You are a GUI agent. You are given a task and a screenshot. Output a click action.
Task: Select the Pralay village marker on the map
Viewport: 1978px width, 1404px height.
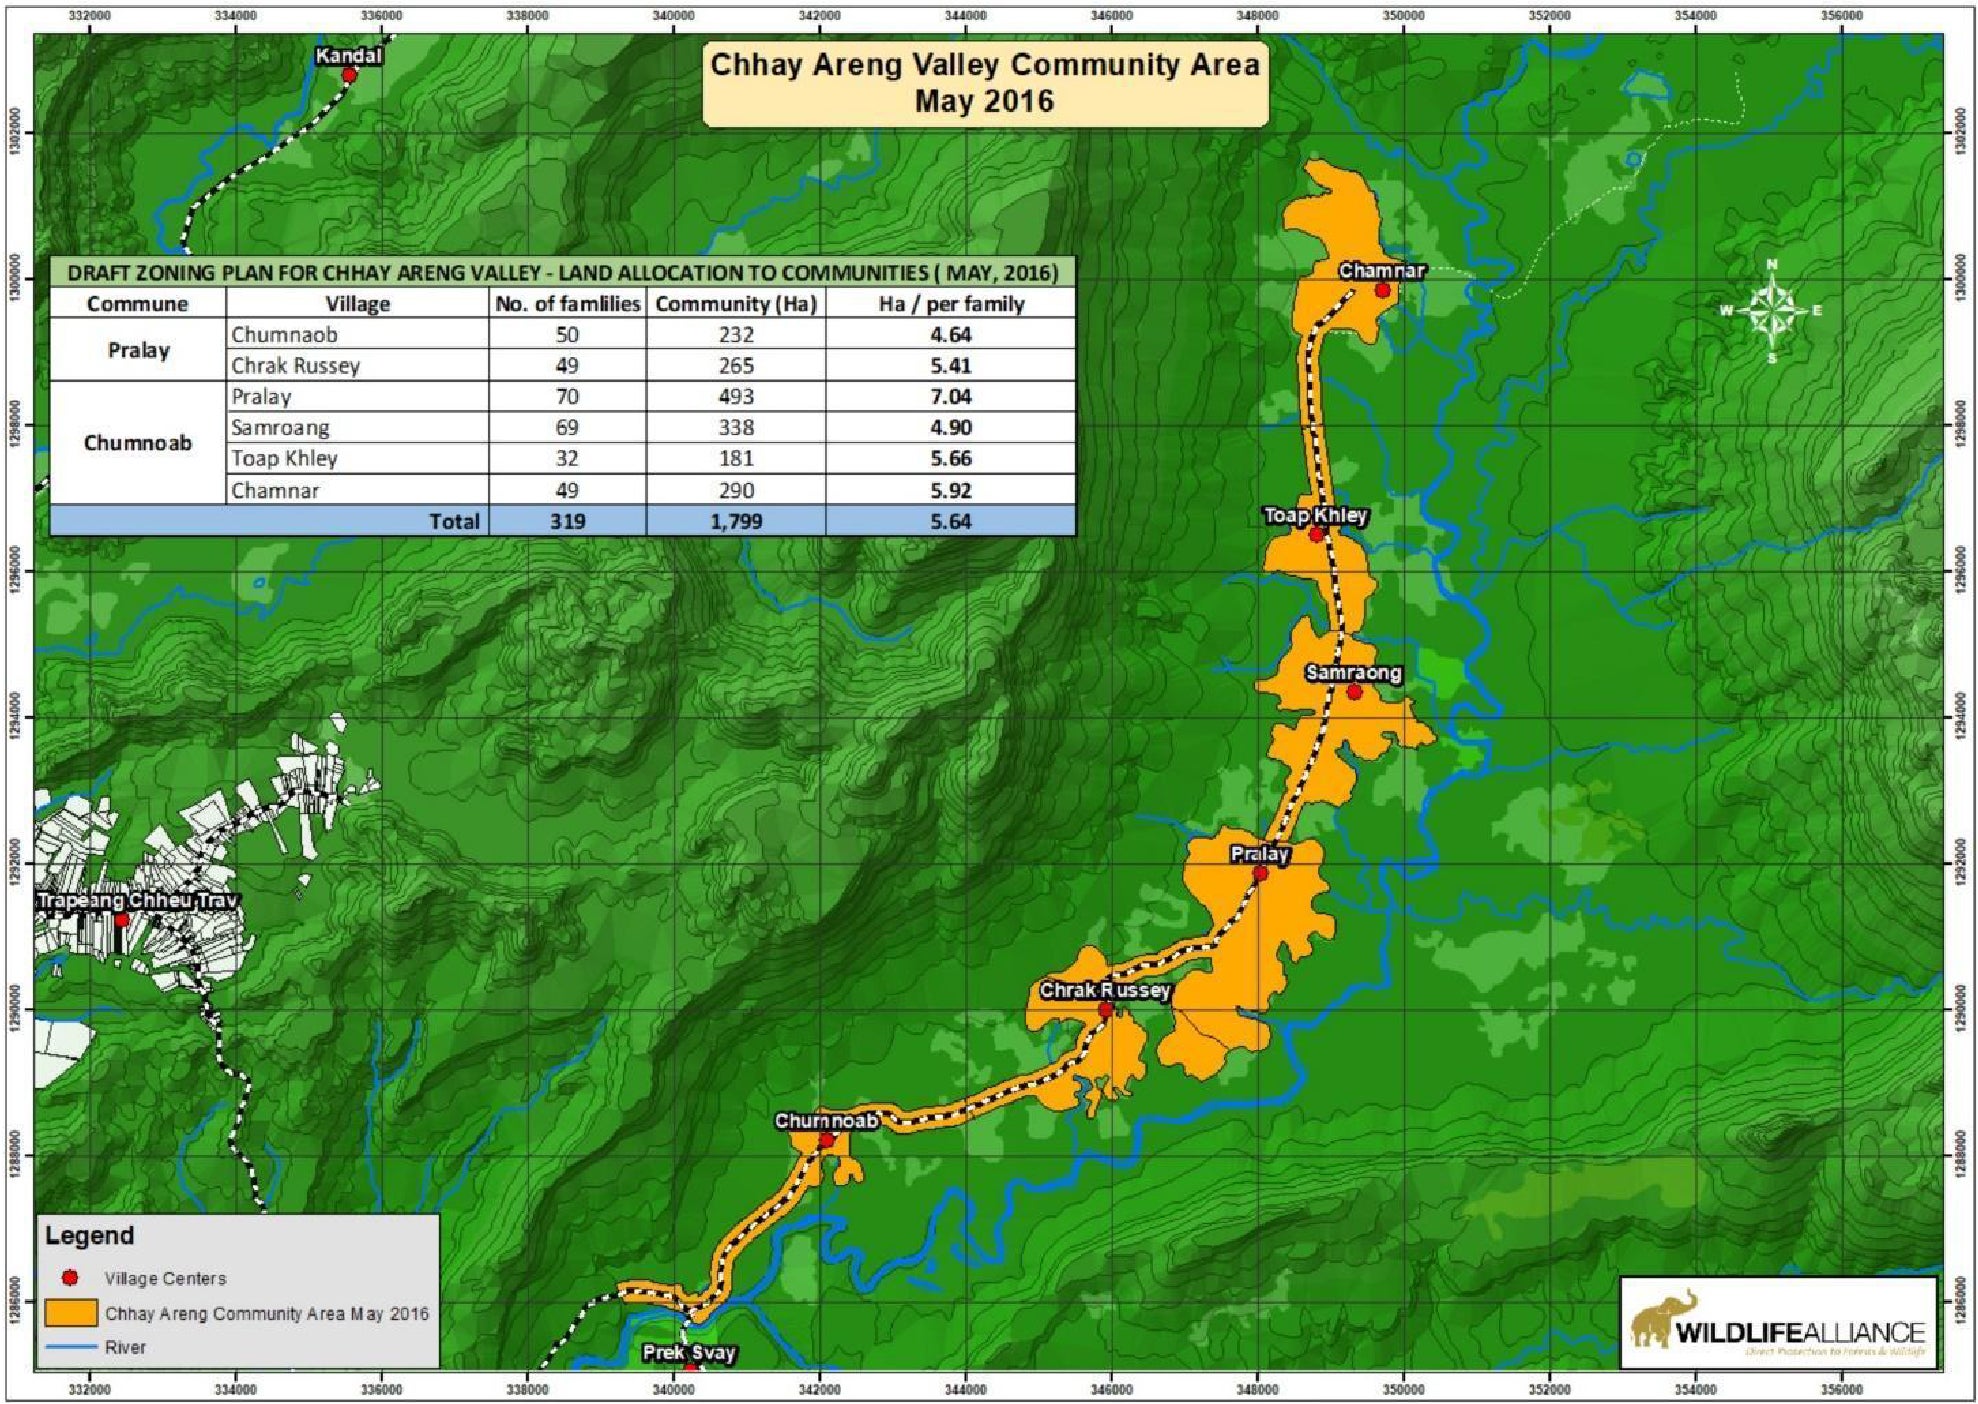(x=1258, y=873)
